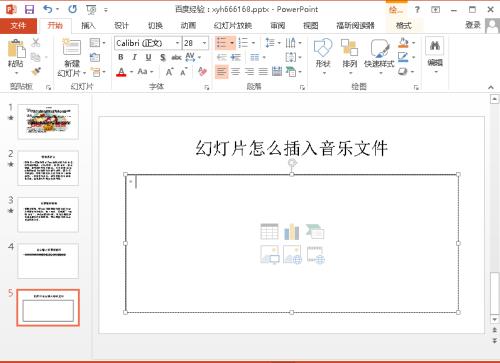
Task: Insert table icon in content placeholder
Action: coord(269,231)
